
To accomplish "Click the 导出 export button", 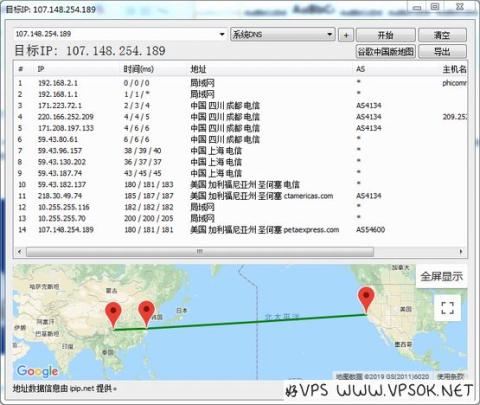I will click(x=442, y=52).
